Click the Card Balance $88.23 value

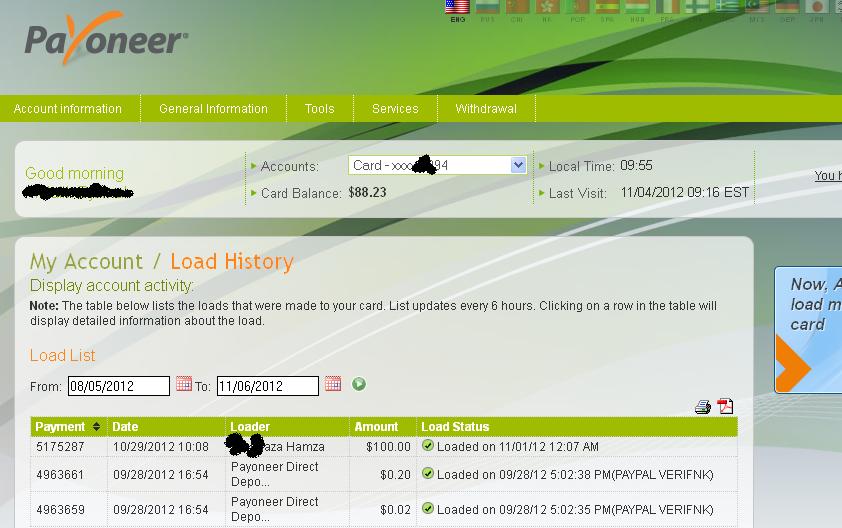click(x=367, y=192)
